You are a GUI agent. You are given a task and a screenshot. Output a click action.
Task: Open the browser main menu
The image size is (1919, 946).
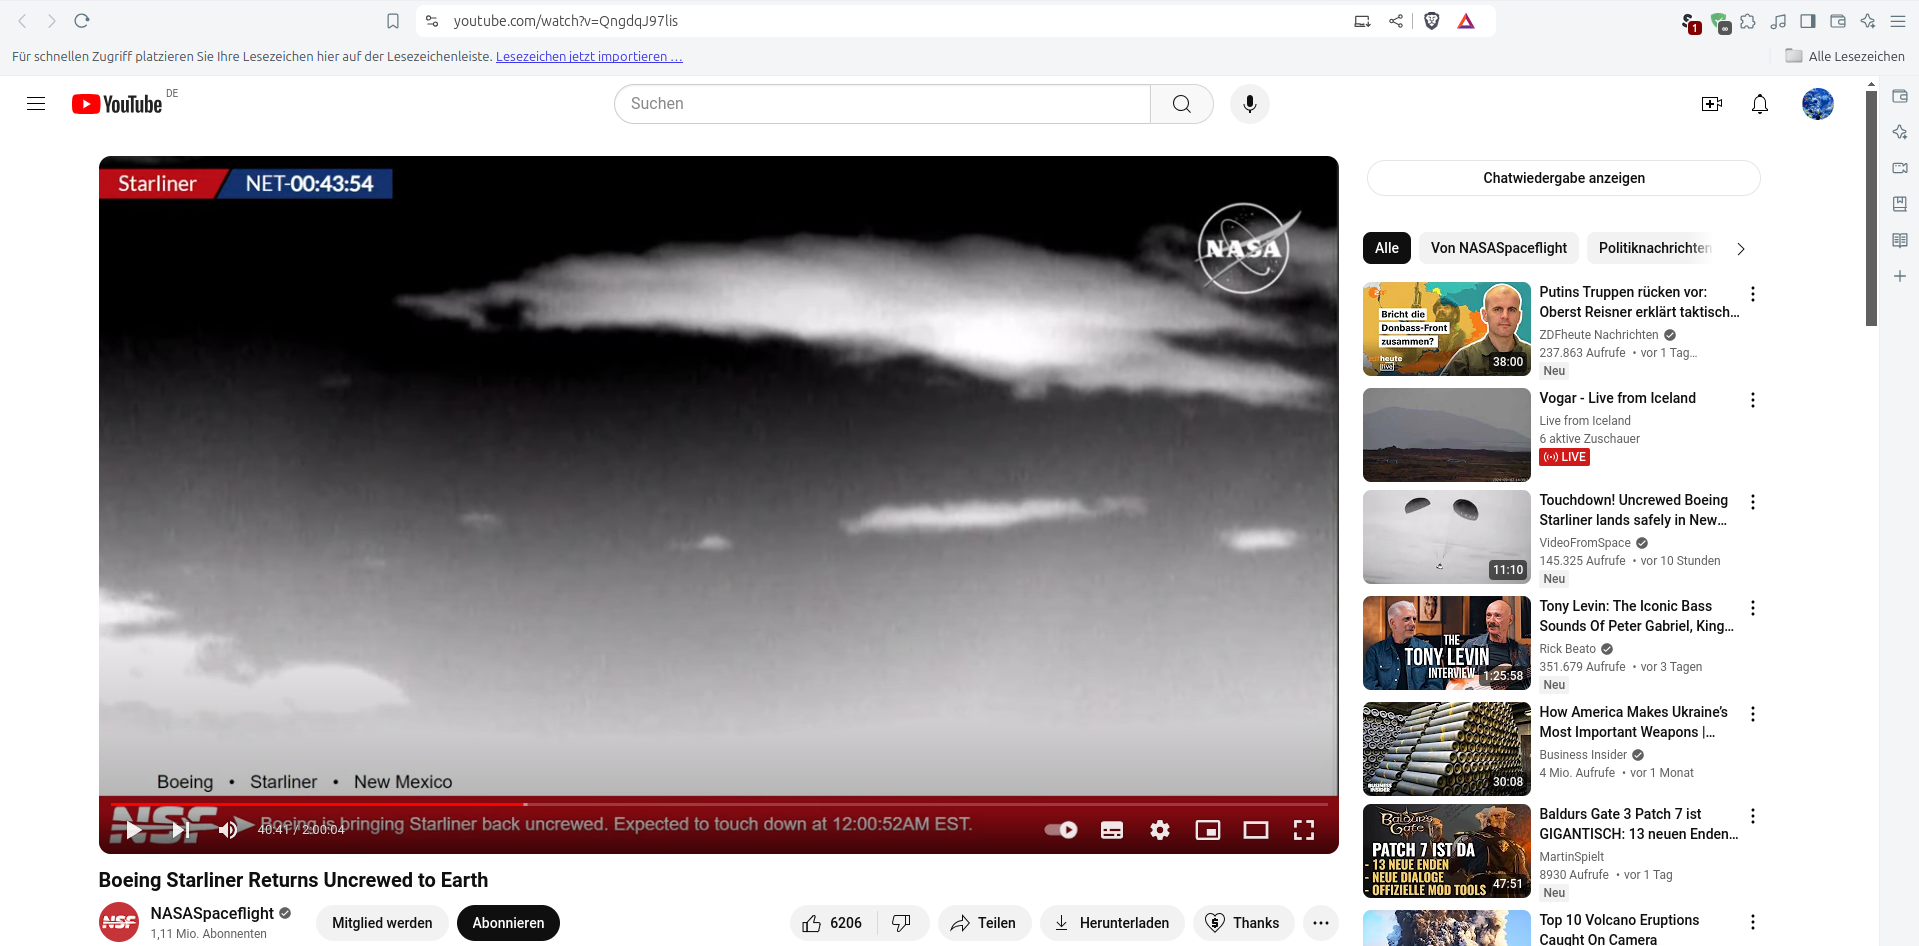[x=1898, y=21]
